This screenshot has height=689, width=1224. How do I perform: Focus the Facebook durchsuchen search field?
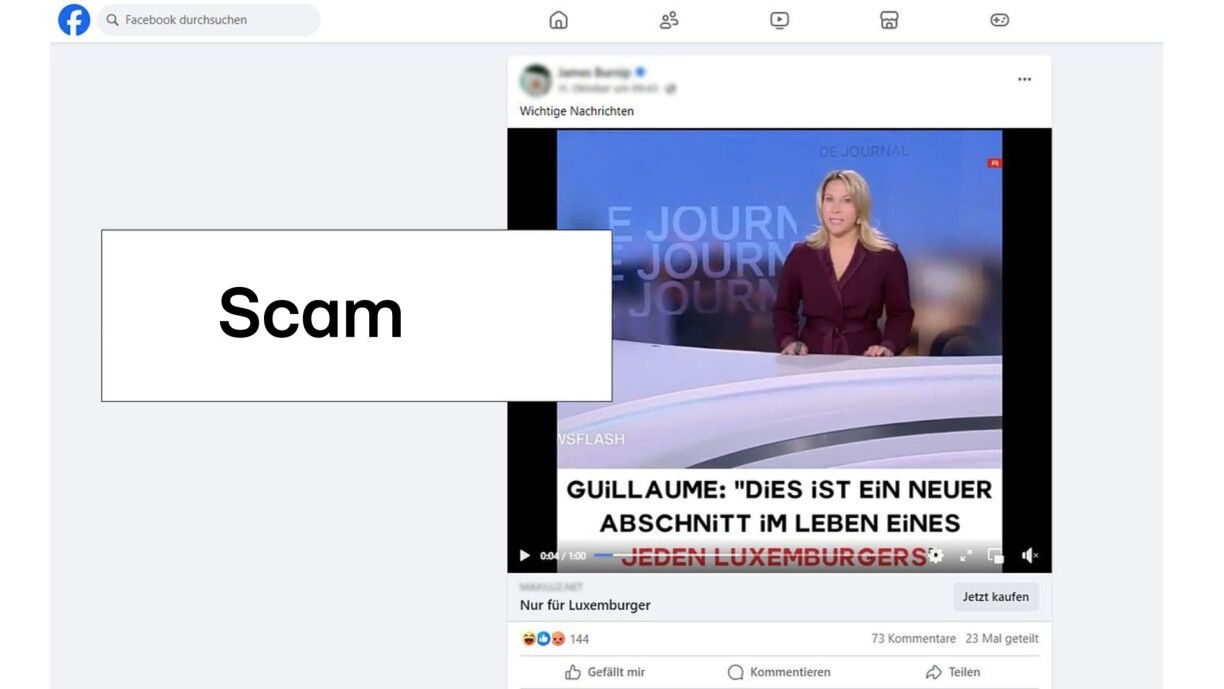click(x=209, y=20)
